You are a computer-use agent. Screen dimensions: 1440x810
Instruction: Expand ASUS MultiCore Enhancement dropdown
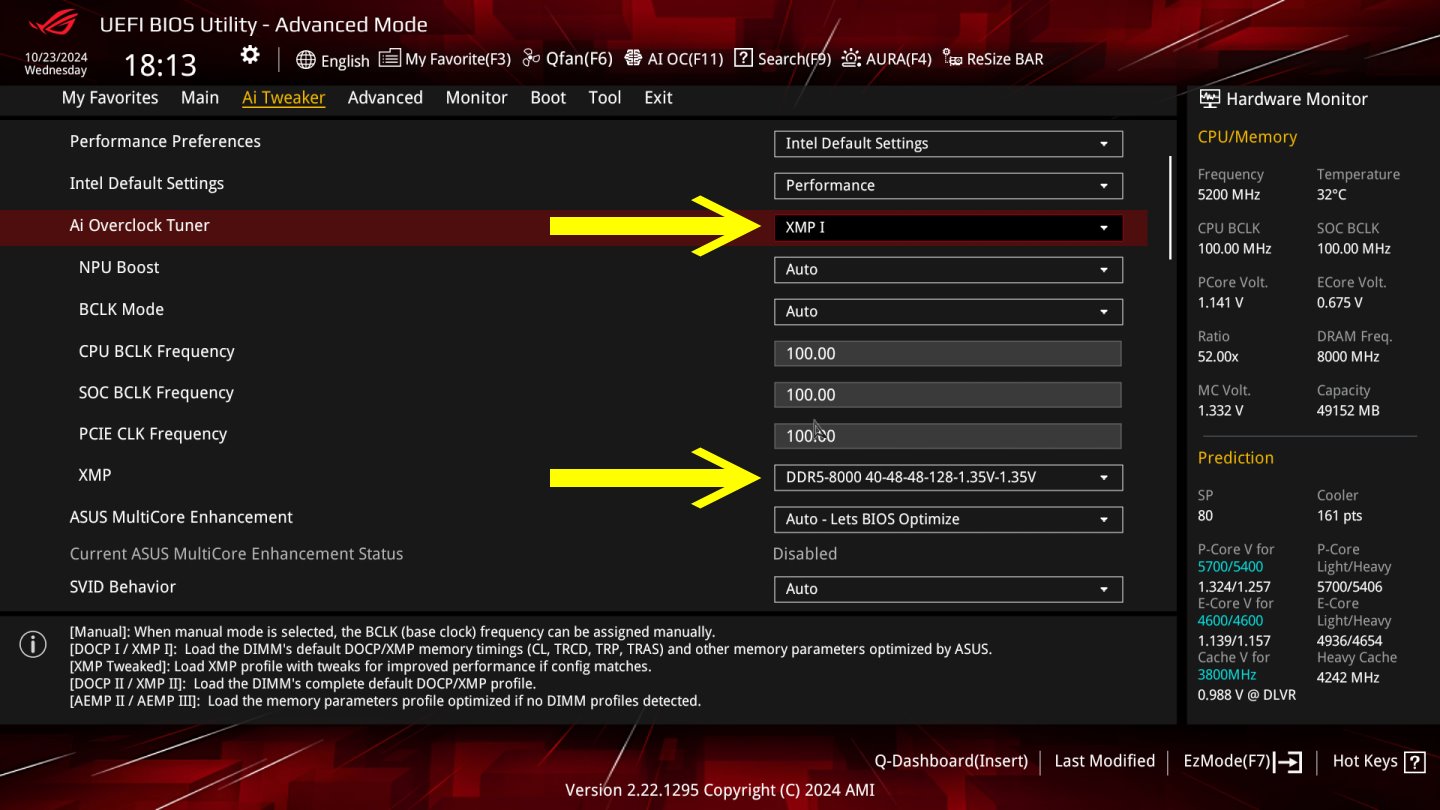coord(948,520)
